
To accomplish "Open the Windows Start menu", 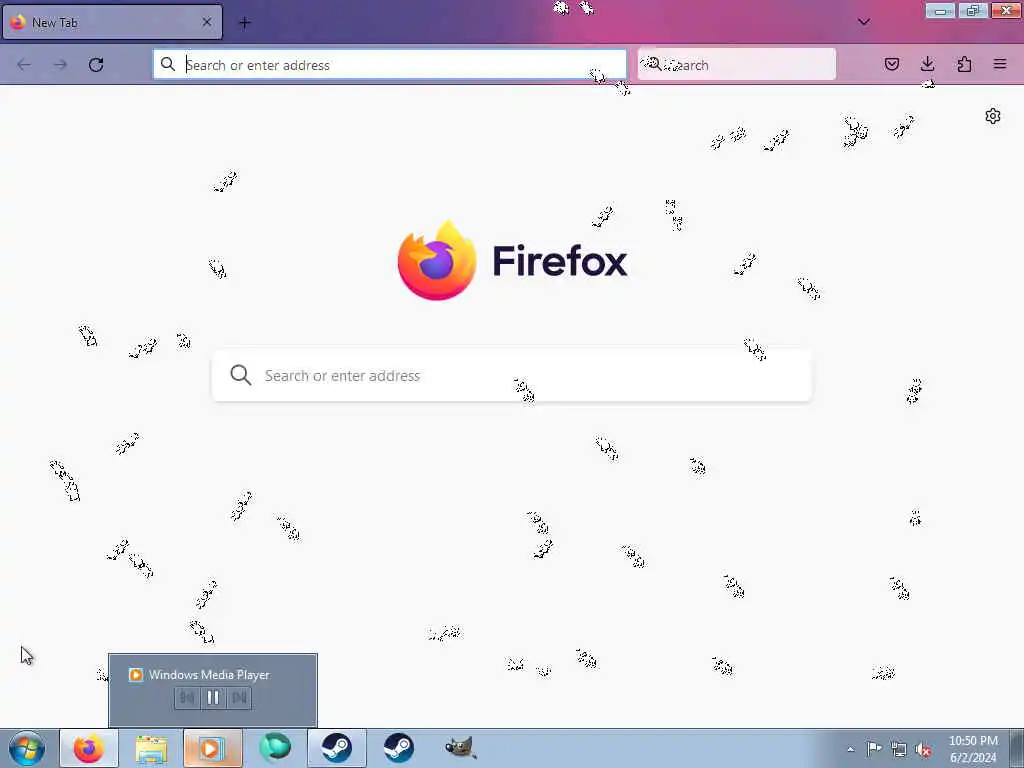I will coord(27,748).
